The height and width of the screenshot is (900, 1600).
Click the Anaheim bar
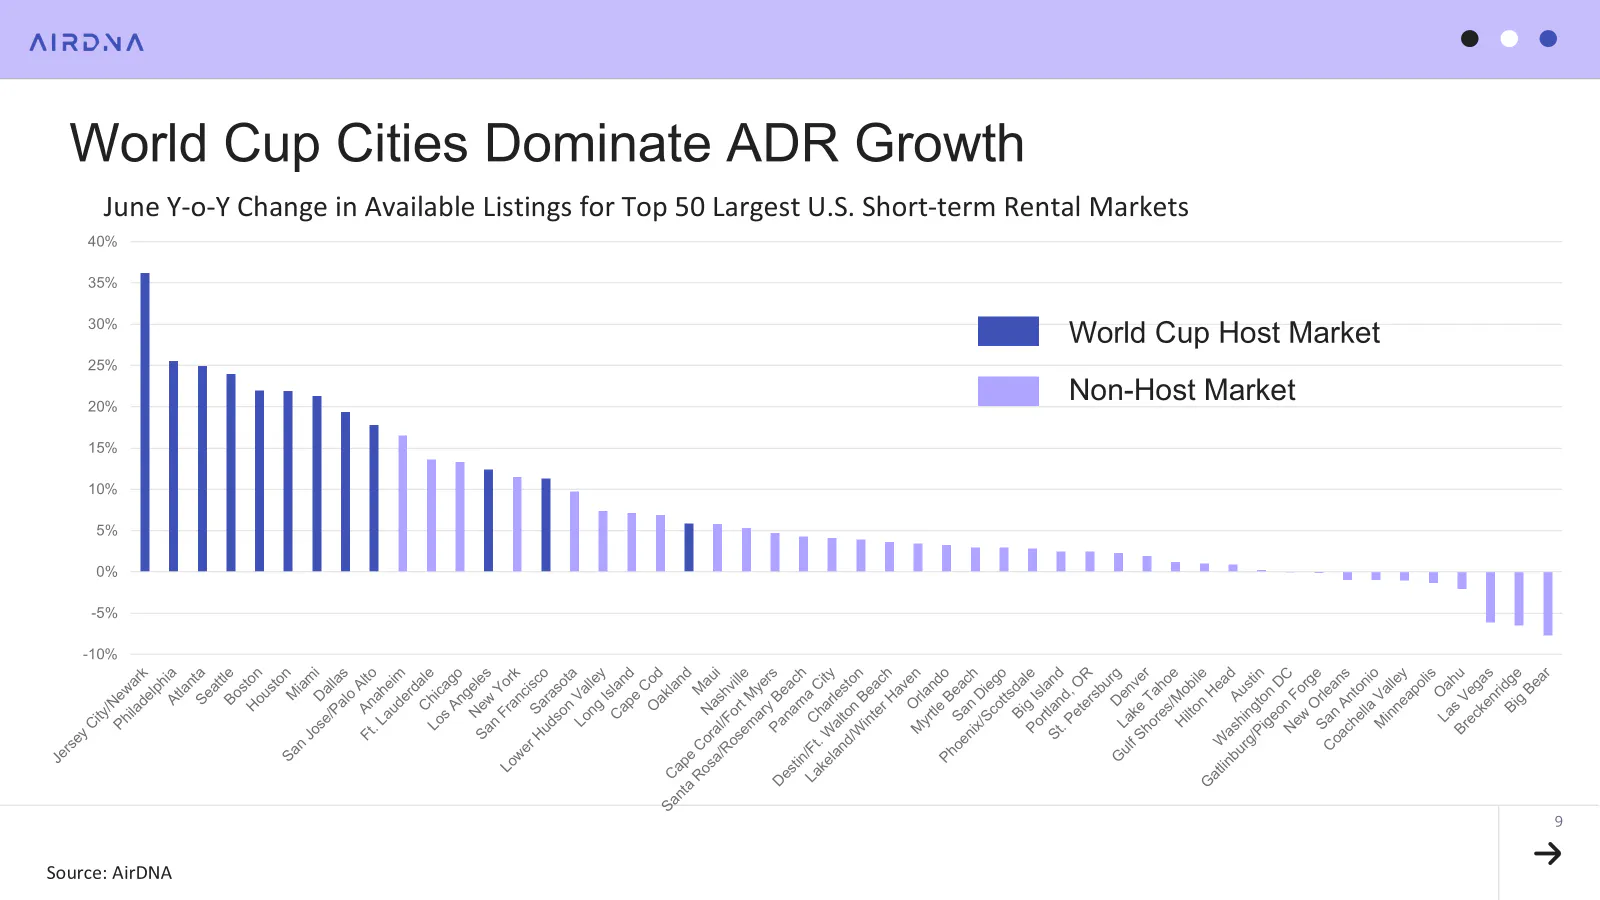403,503
